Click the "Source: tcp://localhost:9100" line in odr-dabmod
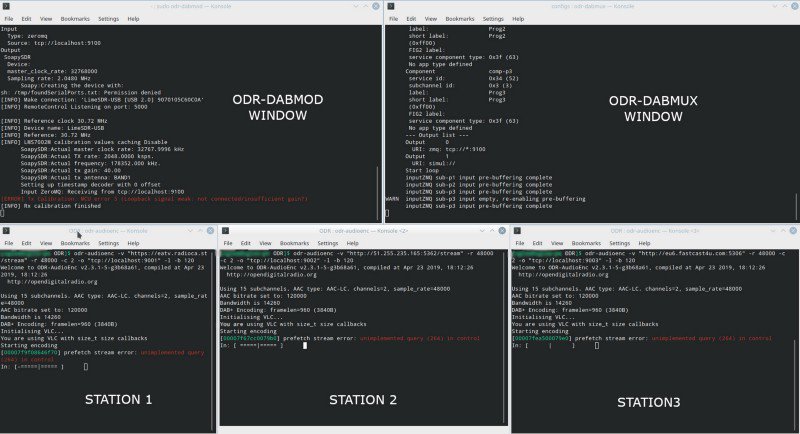 coord(54,43)
